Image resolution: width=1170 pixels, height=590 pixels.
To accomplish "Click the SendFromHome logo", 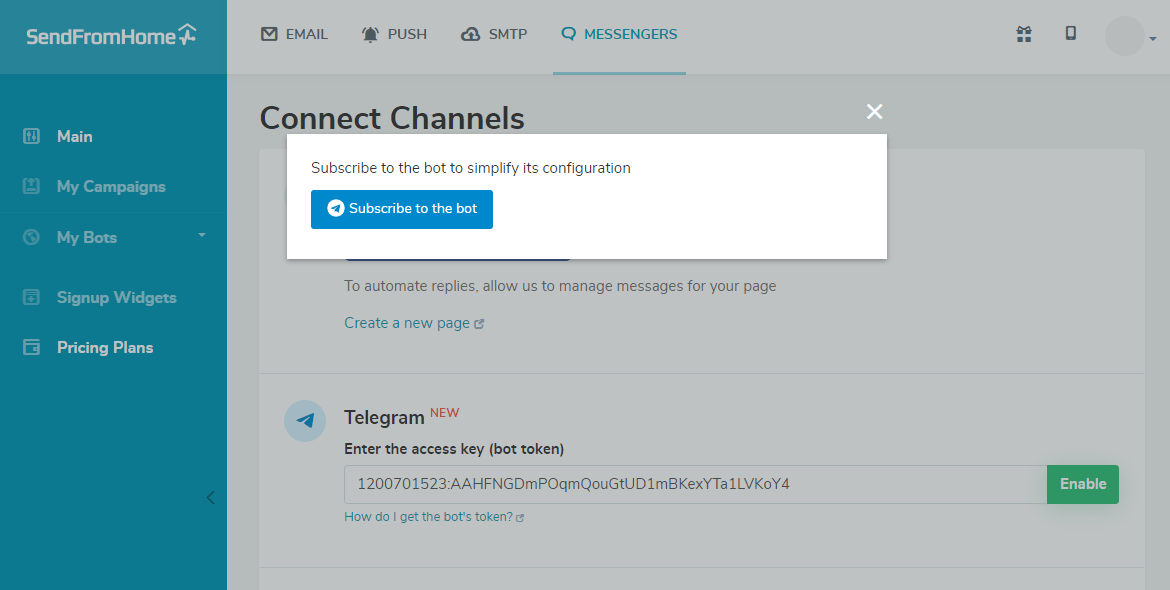I will [111, 36].
